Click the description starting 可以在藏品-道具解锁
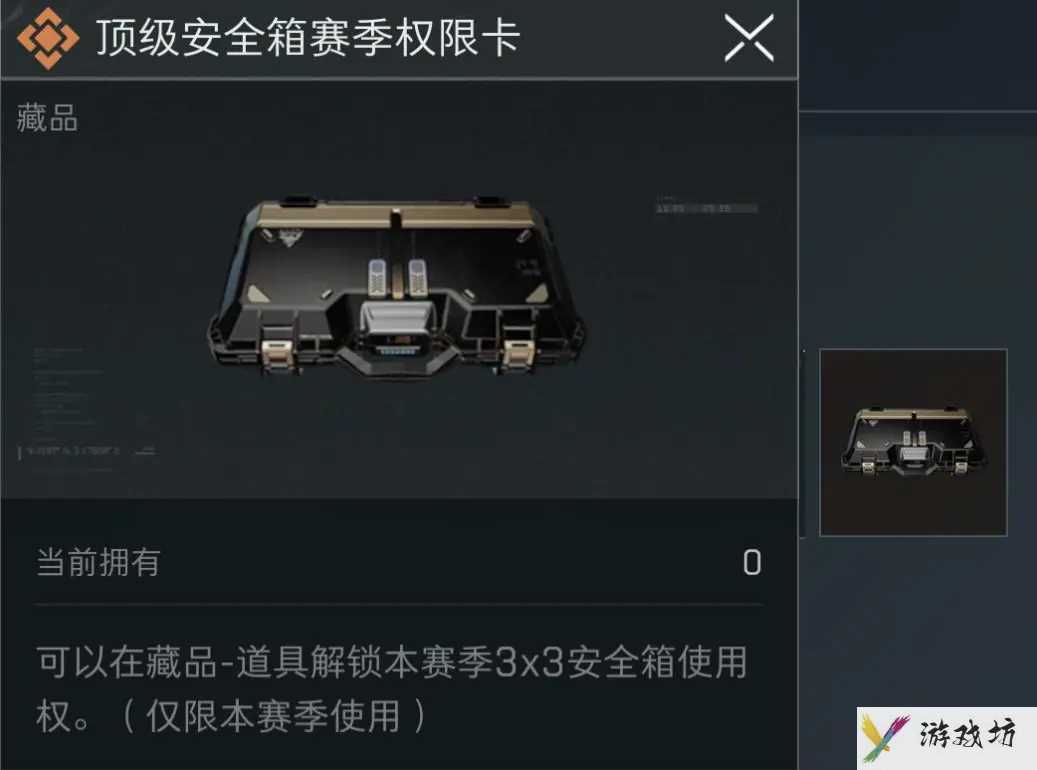1037x770 pixels. 392,689
